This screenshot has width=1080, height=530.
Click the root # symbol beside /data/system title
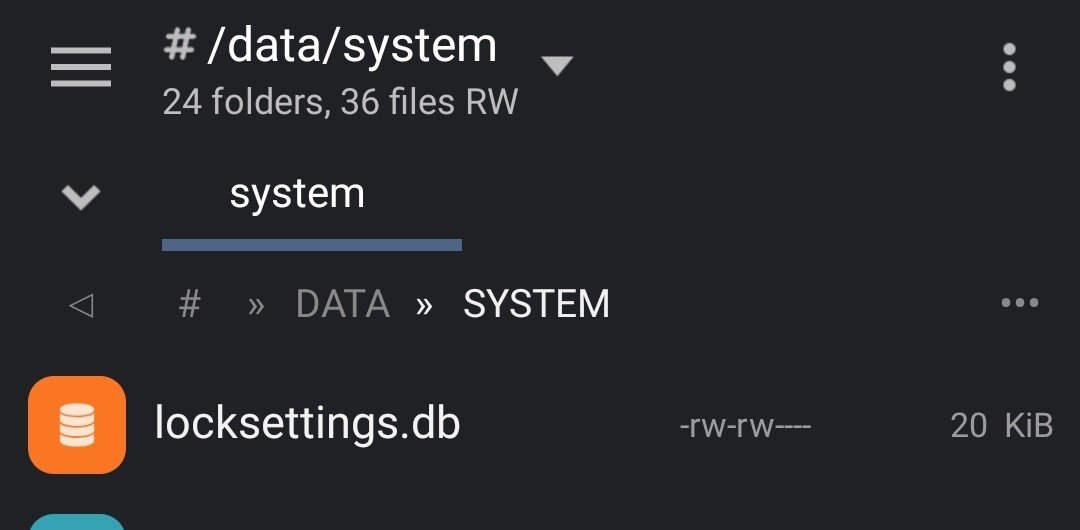179,45
